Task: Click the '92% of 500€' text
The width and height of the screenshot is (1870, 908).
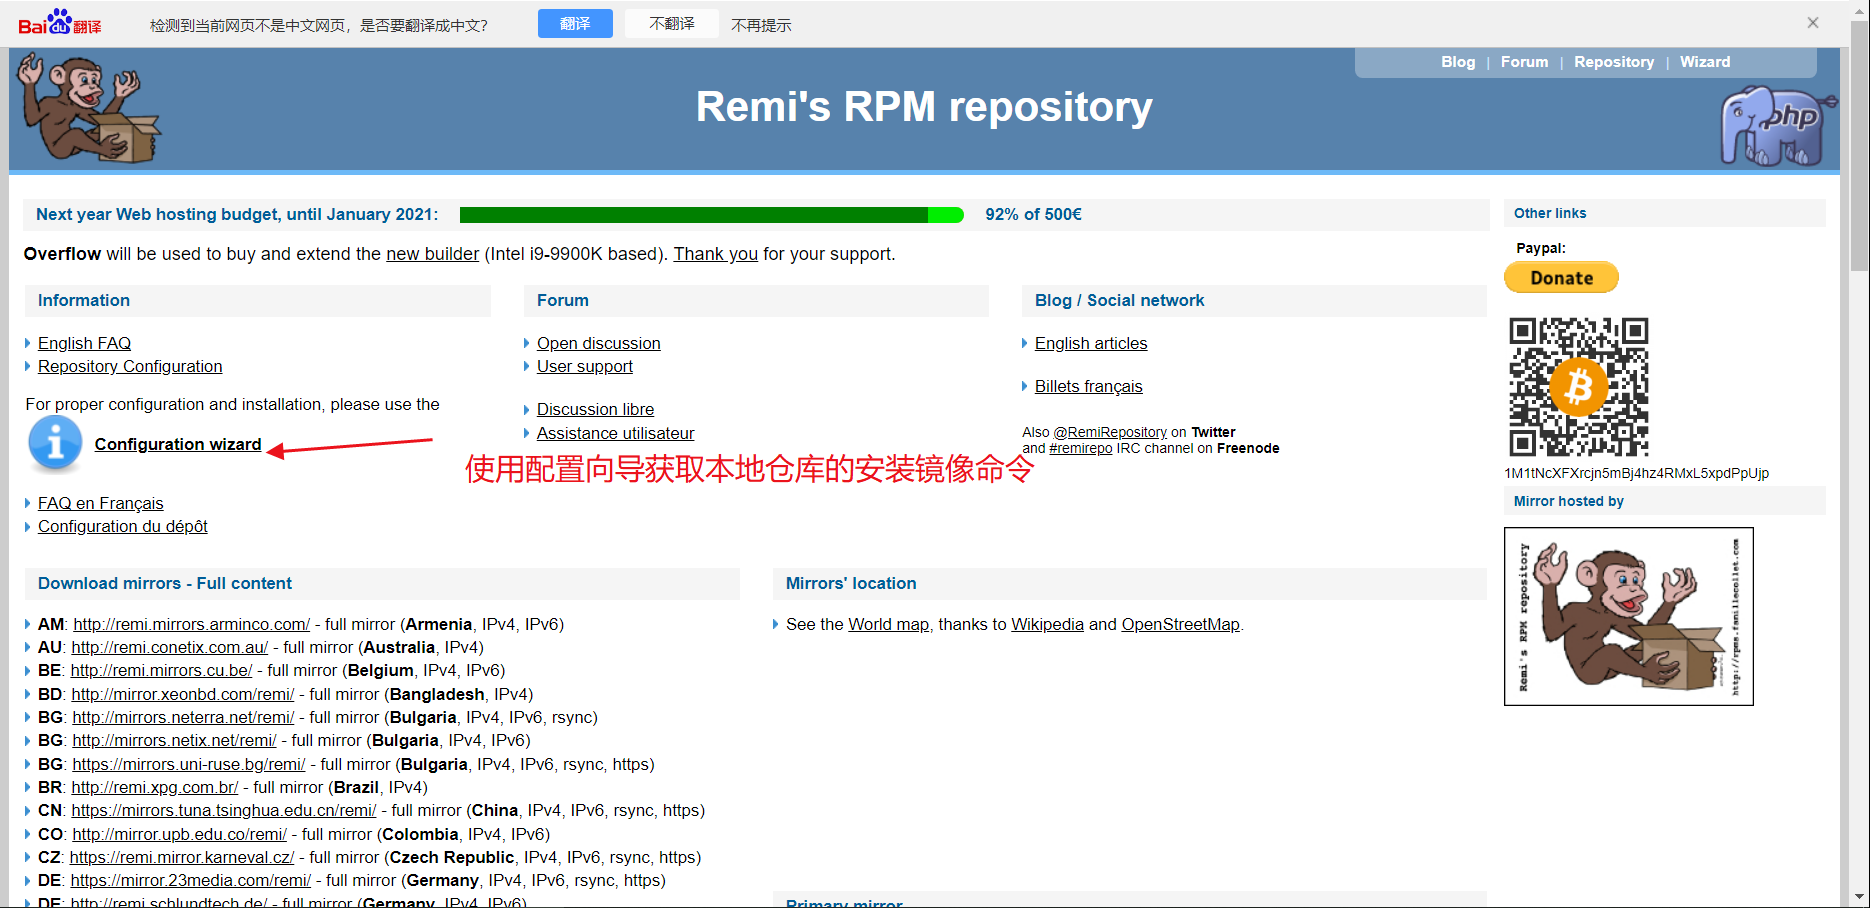Action: (1033, 214)
